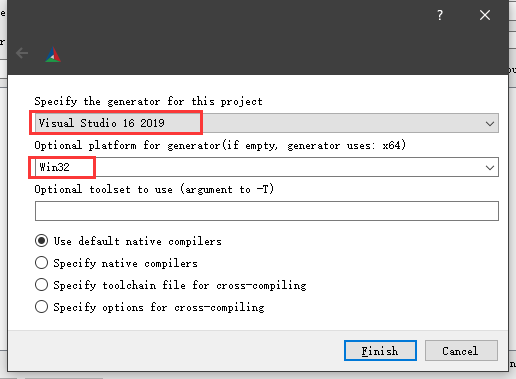
Task: Click into the Win32 platform field
Action: click(x=267, y=167)
